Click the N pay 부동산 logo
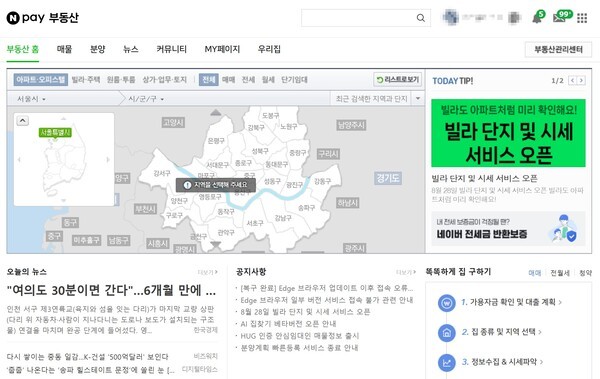 42,18
